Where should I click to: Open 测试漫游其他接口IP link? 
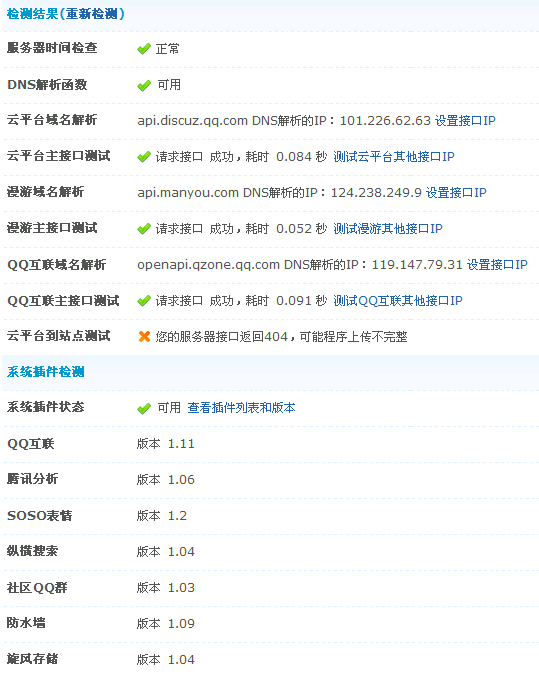[388, 229]
